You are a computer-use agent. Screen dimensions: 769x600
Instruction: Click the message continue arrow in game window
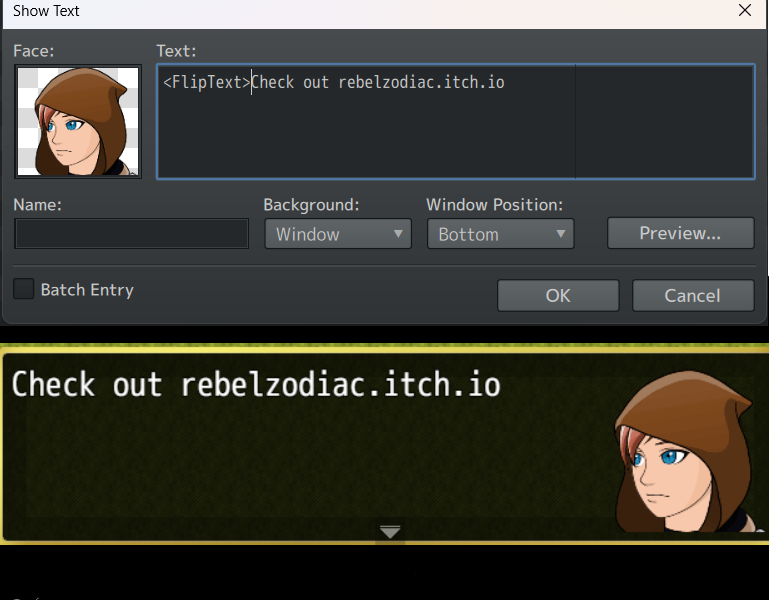click(x=390, y=532)
